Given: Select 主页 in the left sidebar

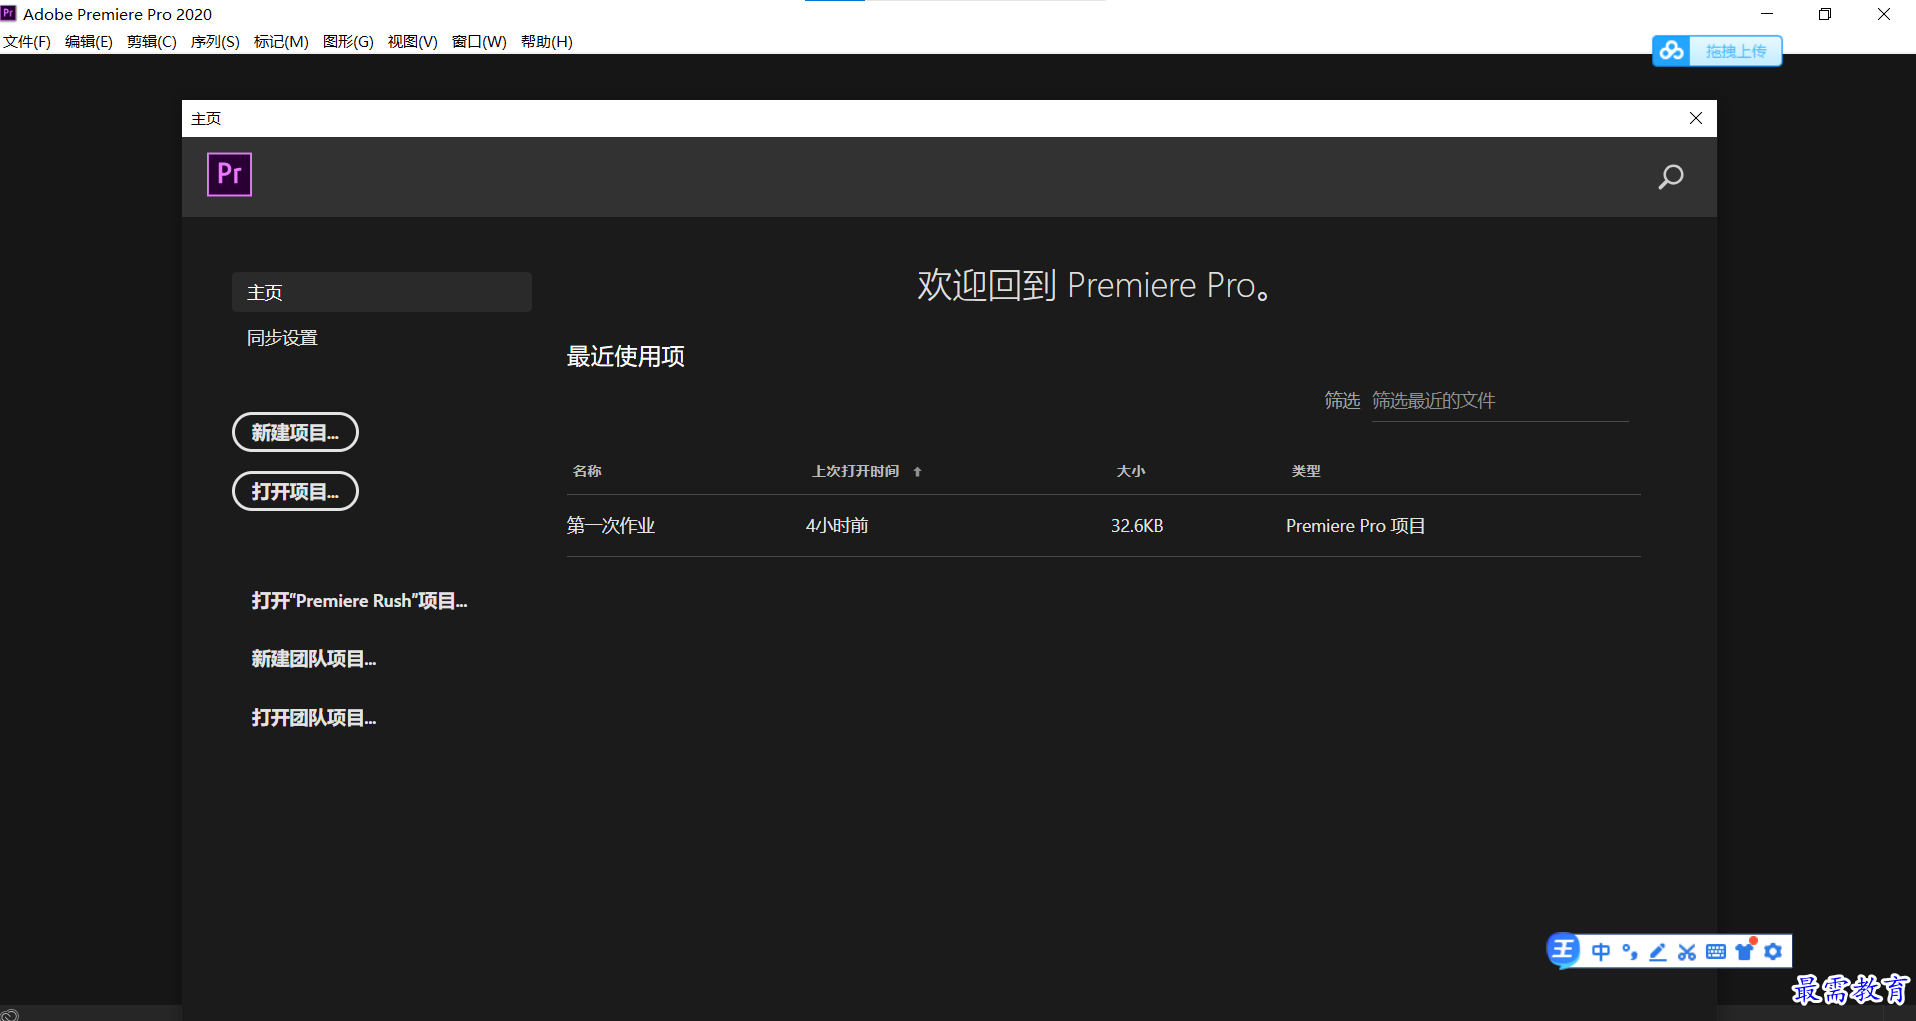Looking at the screenshot, I should pos(382,292).
